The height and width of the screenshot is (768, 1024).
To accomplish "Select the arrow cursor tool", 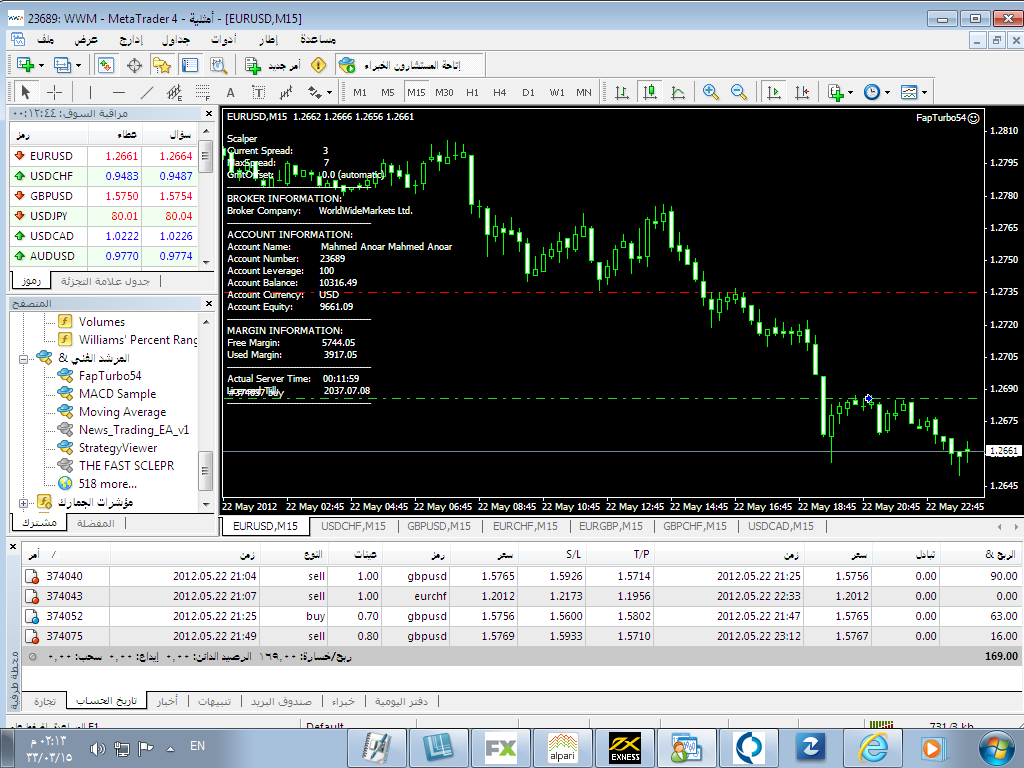I will click(25, 92).
